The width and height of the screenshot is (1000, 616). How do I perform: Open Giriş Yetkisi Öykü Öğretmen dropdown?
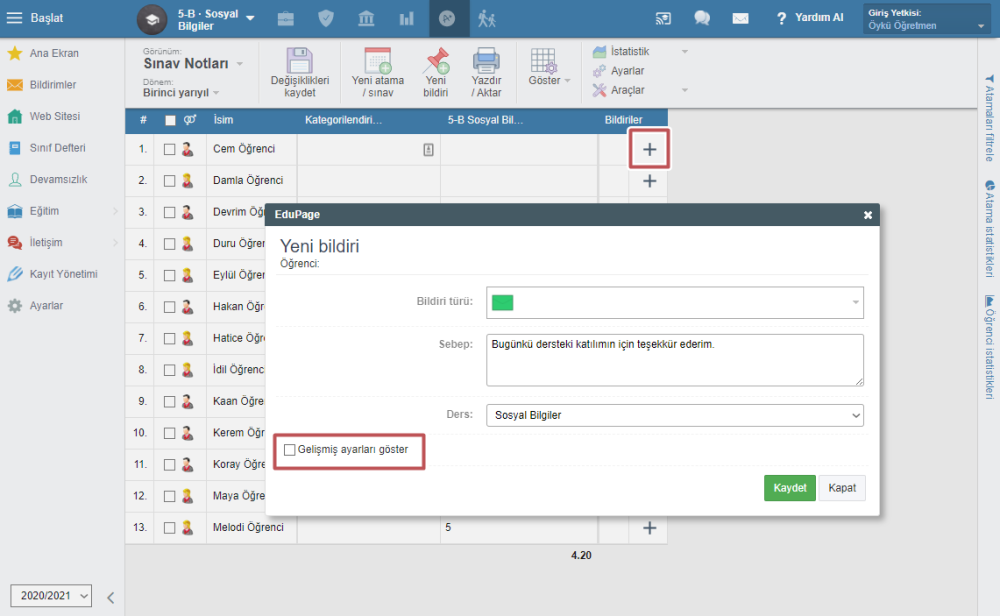927,19
